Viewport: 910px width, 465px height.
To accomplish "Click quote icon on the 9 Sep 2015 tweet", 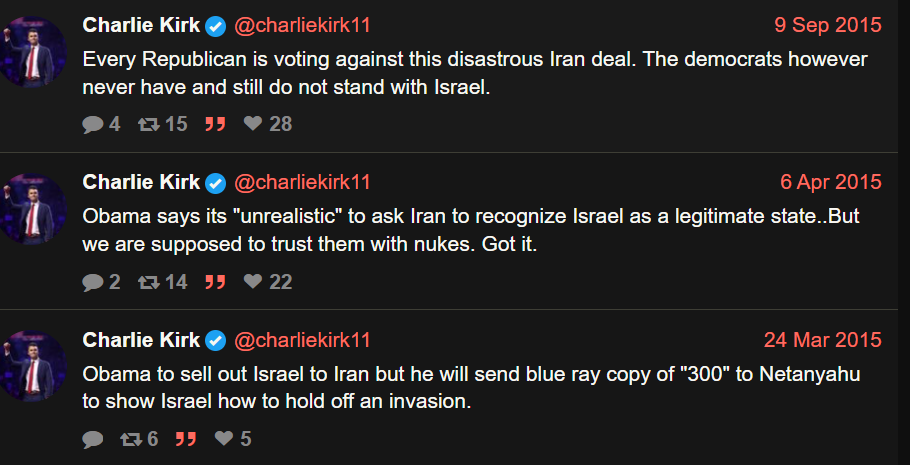I will click(x=214, y=124).
